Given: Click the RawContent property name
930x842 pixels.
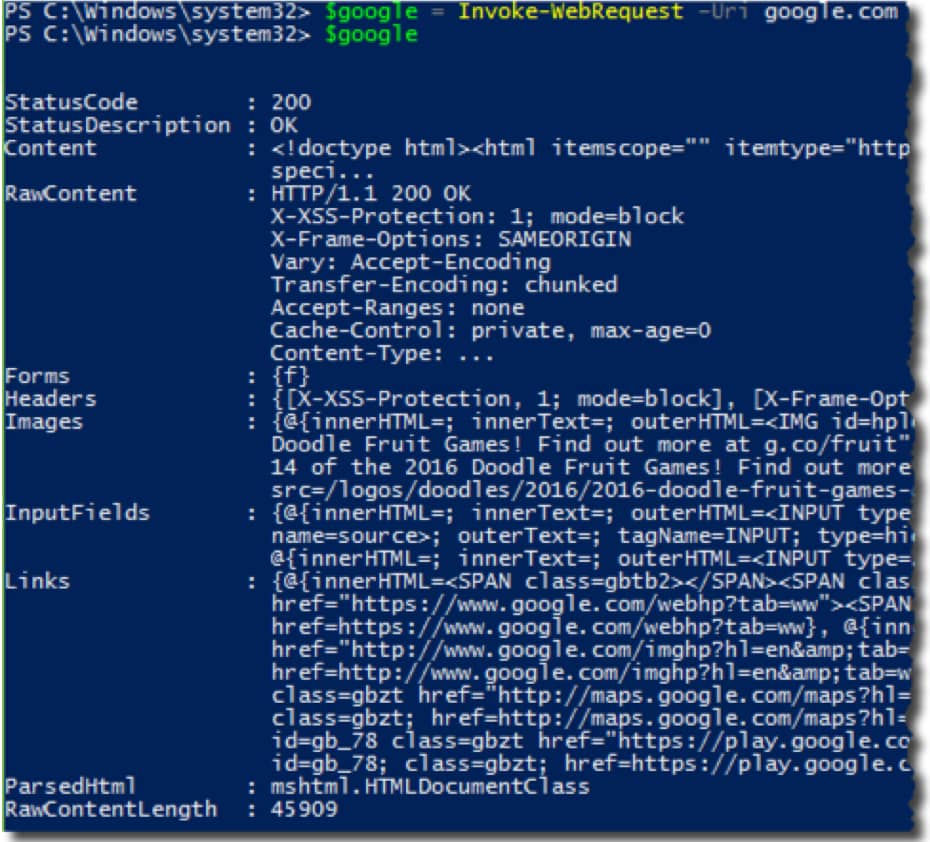Looking at the screenshot, I should click(x=72, y=193).
